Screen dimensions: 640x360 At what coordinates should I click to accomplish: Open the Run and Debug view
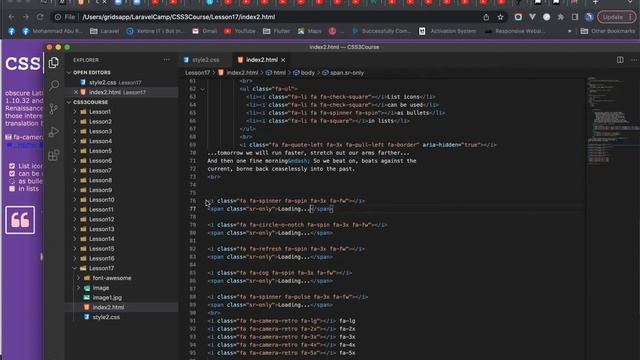click(53, 132)
